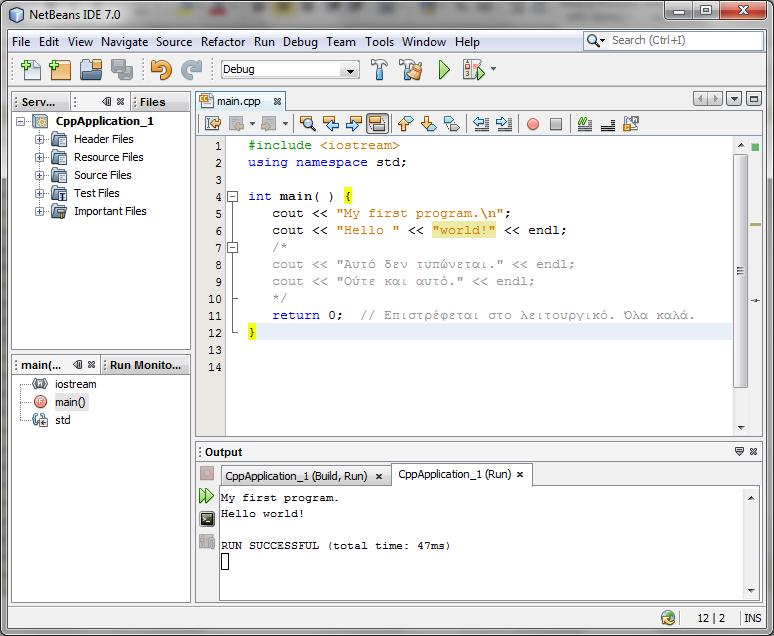Collapse main function code fold on line 4

pyautogui.click(x=232, y=197)
